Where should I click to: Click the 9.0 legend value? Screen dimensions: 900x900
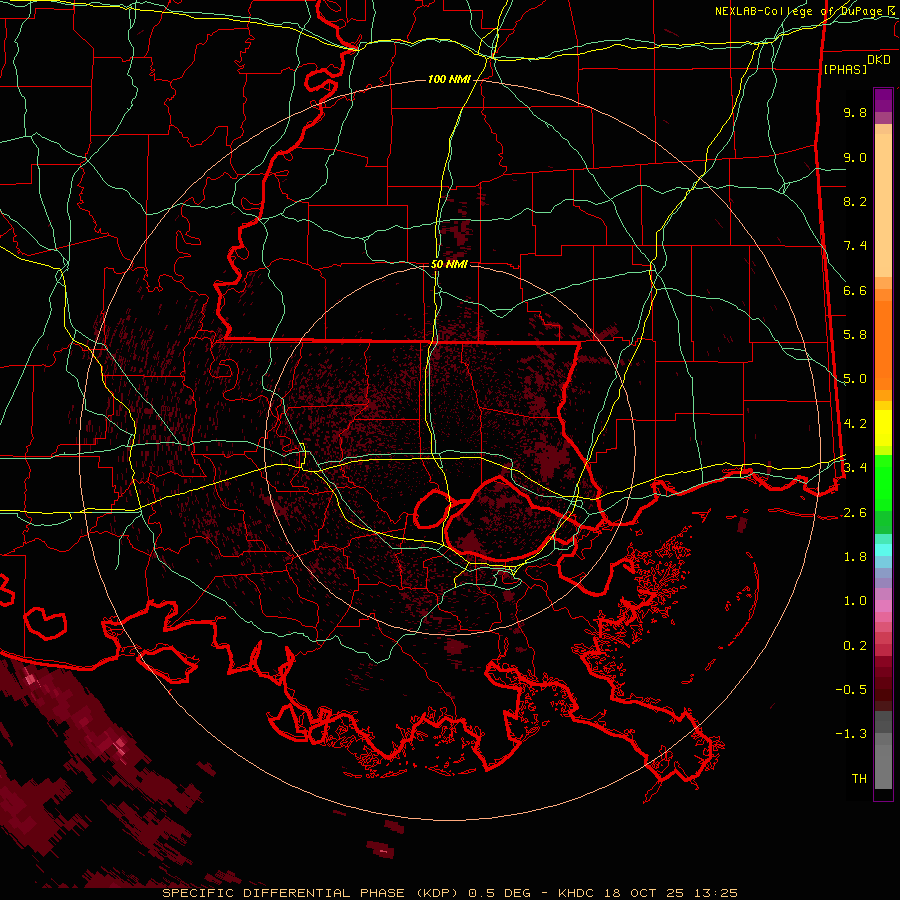pos(855,157)
